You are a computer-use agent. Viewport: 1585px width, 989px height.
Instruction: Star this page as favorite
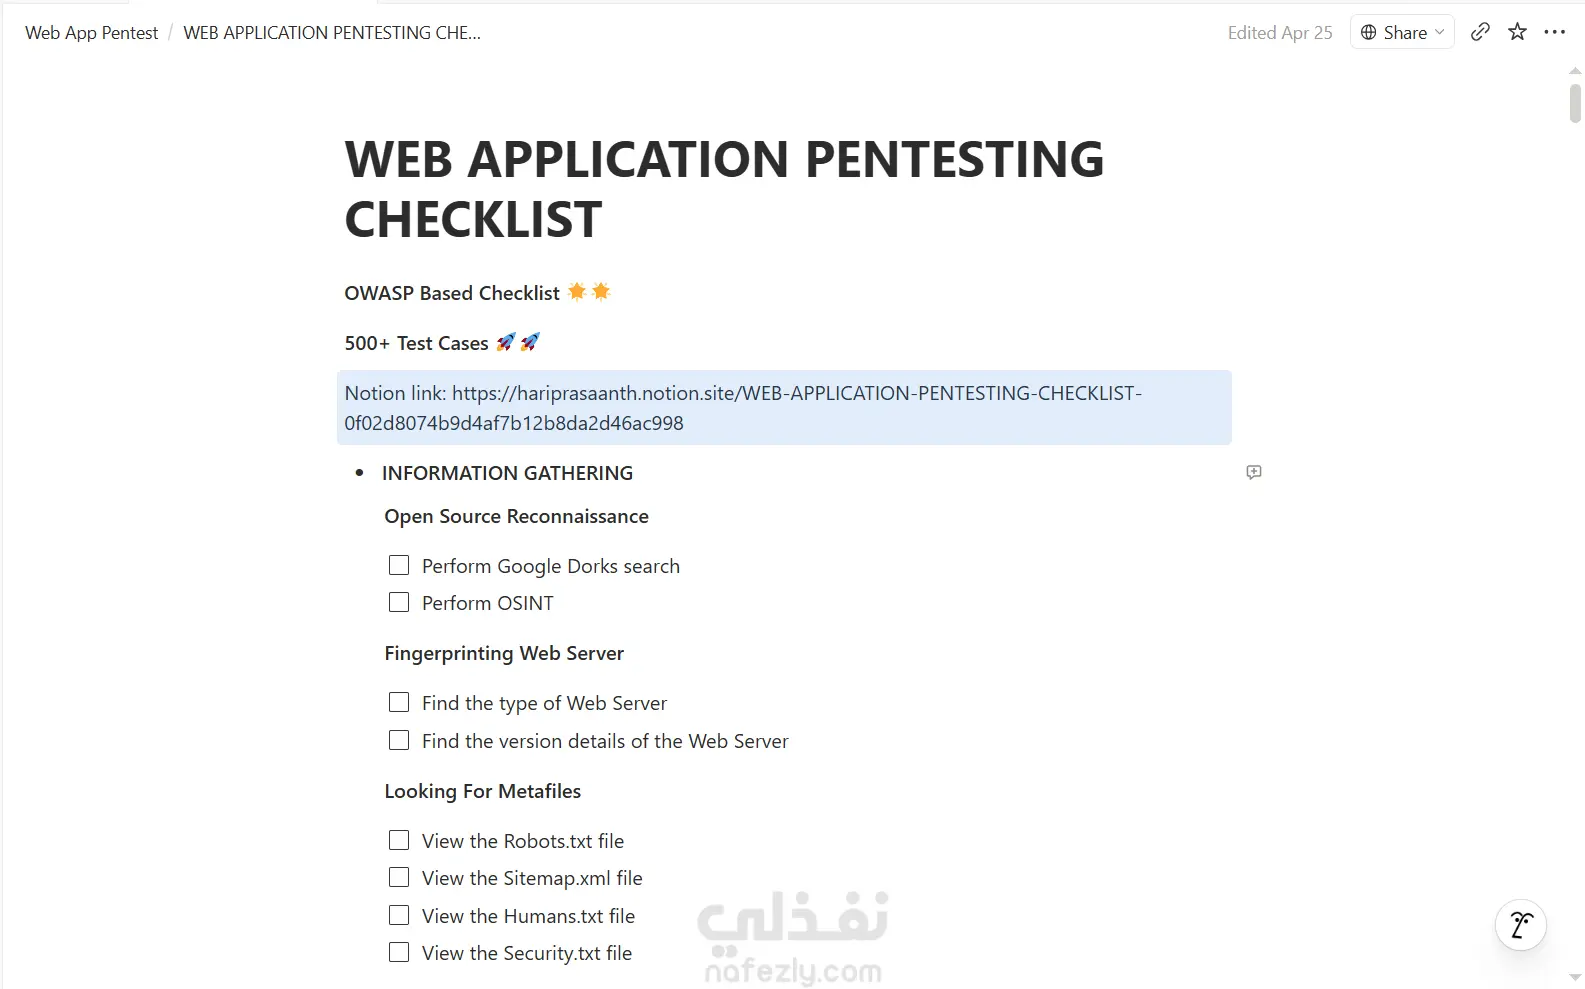point(1517,32)
